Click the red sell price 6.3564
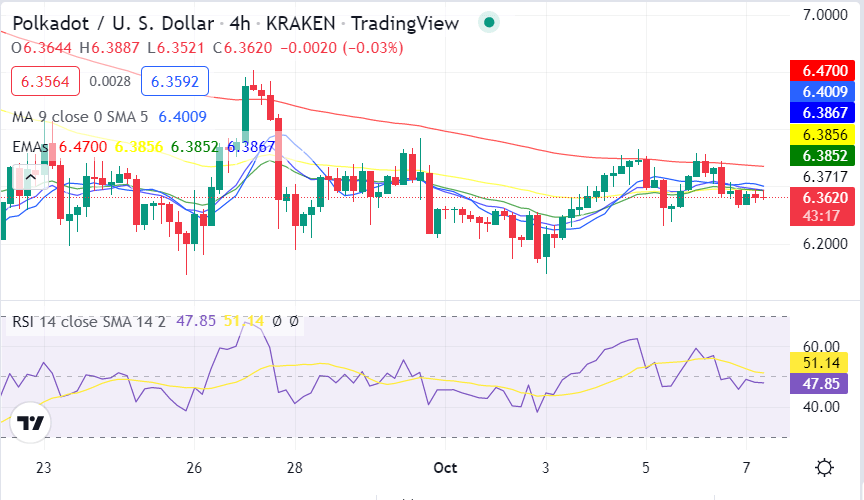 point(45,82)
